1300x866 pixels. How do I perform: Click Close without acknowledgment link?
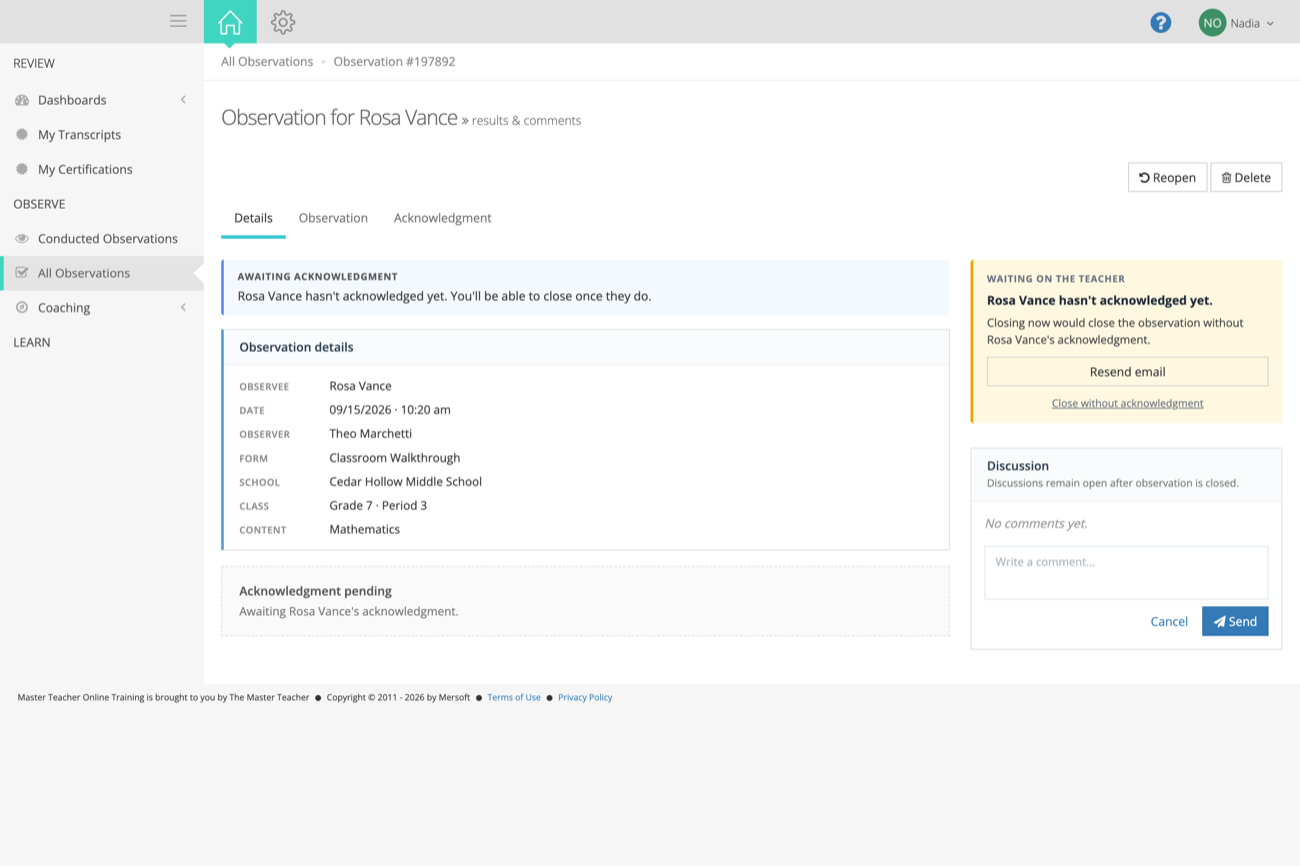tap(1127, 403)
